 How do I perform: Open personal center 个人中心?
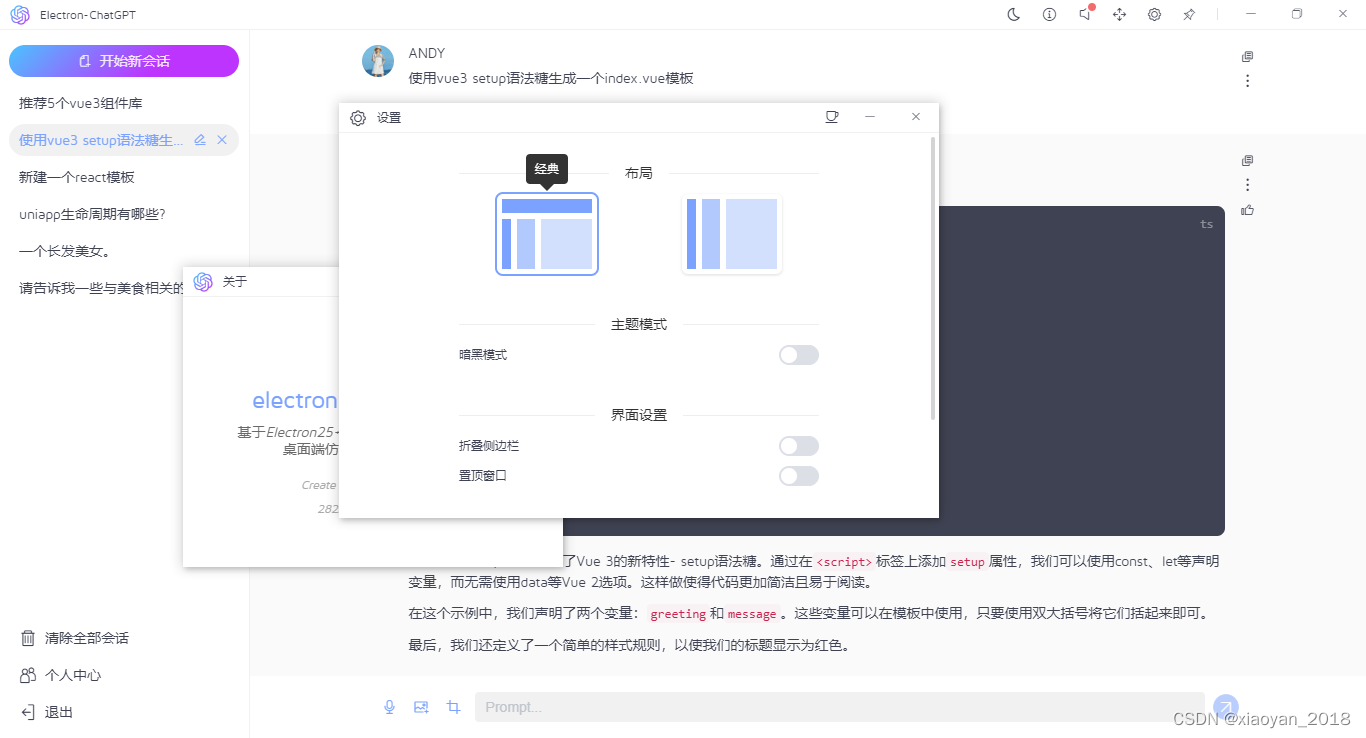pyautogui.click(x=61, y=675)
